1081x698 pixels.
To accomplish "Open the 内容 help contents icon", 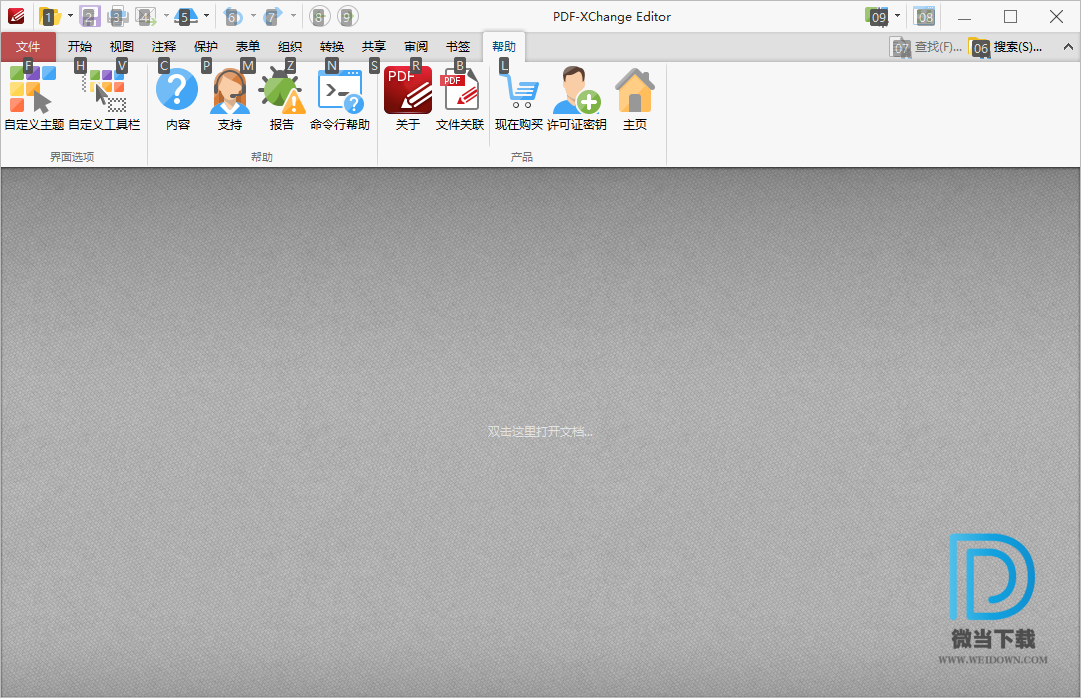I will click(177, 97).
